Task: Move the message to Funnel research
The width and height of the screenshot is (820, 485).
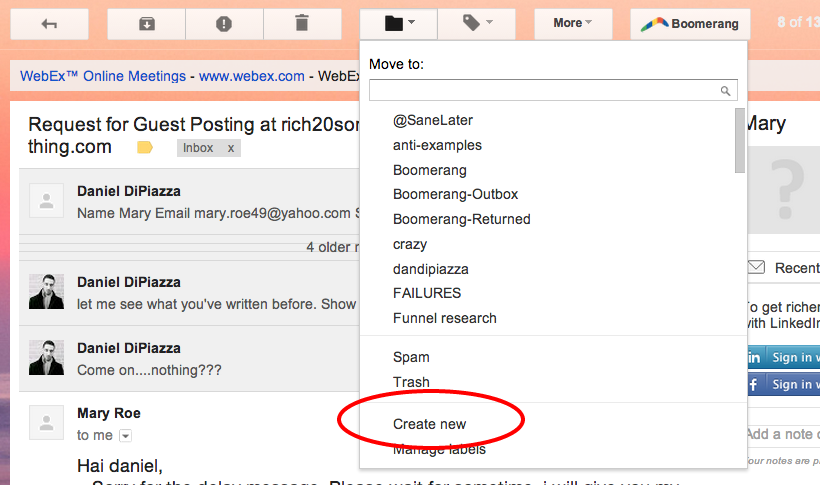Action: pyautogui.click(x=444, y=318)
